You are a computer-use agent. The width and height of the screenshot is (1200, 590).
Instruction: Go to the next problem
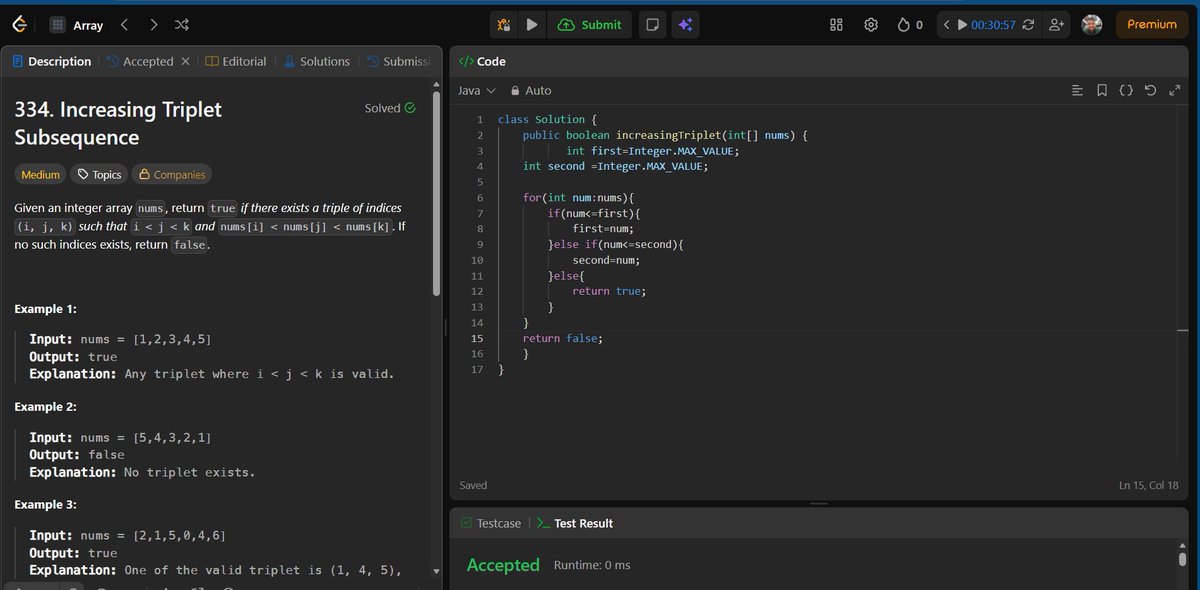(153, 24)
